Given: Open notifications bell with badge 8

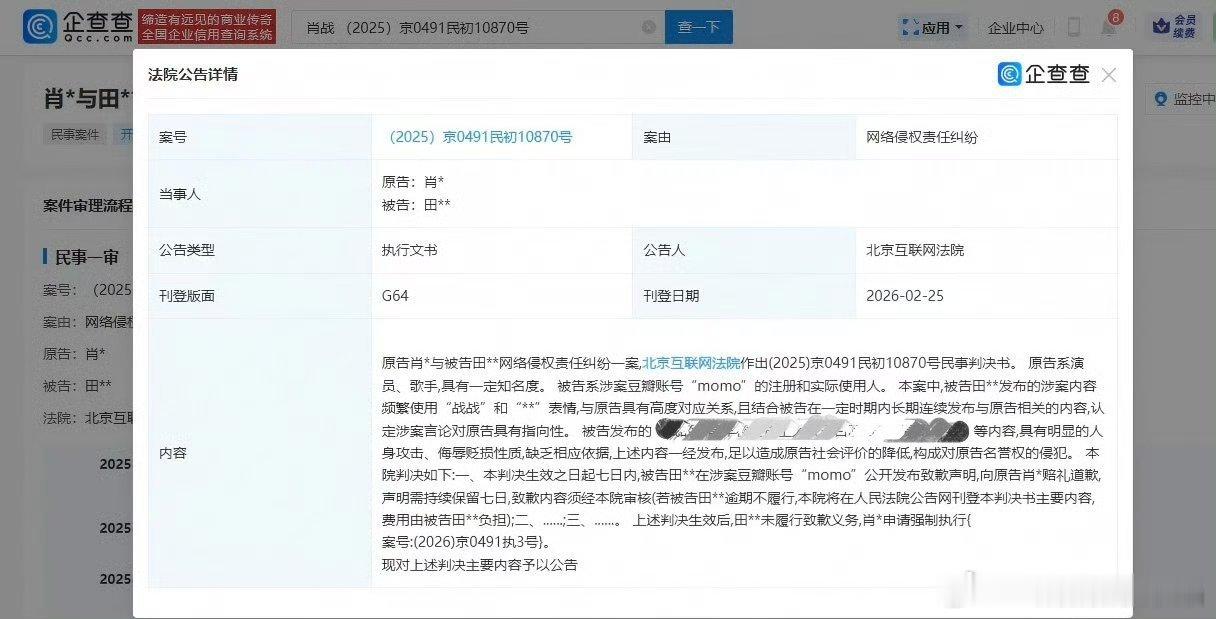Looking at the screenshot, I should pyautogui.click(x=1109, y=26).
